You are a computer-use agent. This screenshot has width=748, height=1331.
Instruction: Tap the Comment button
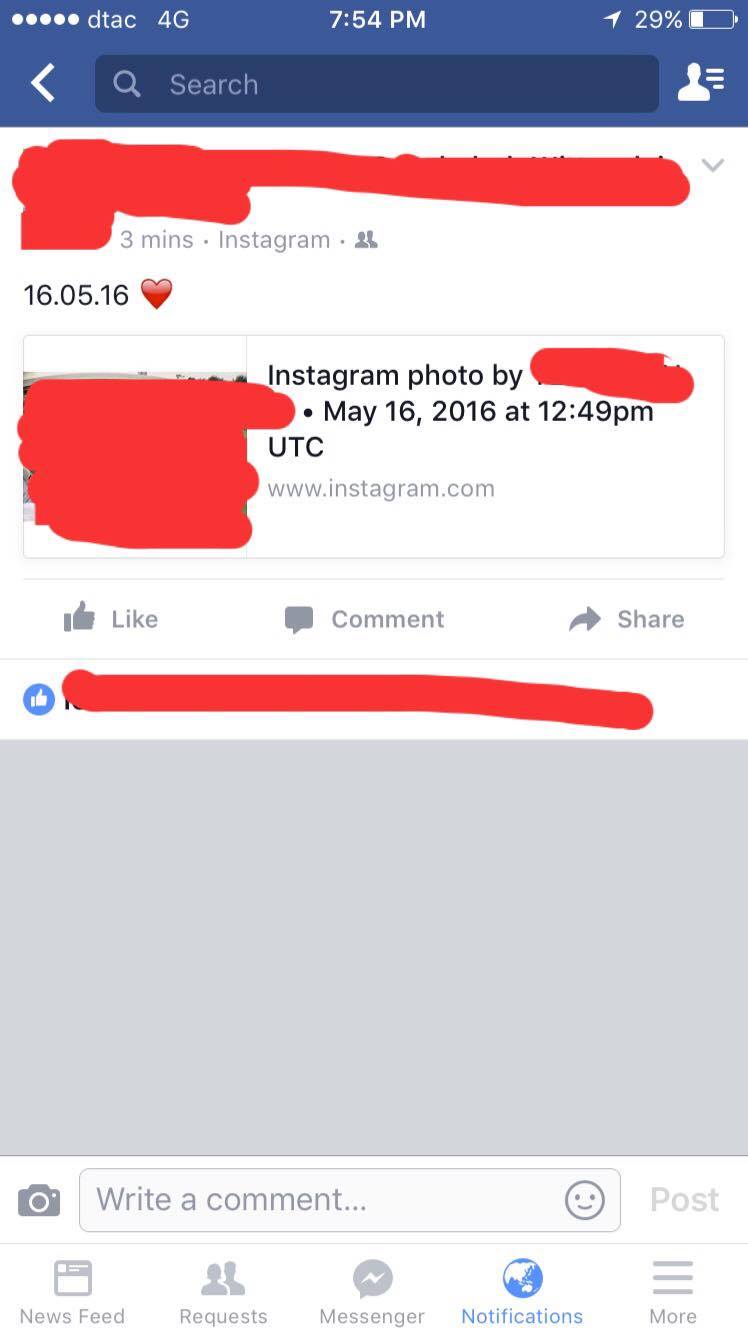(364, 619)
